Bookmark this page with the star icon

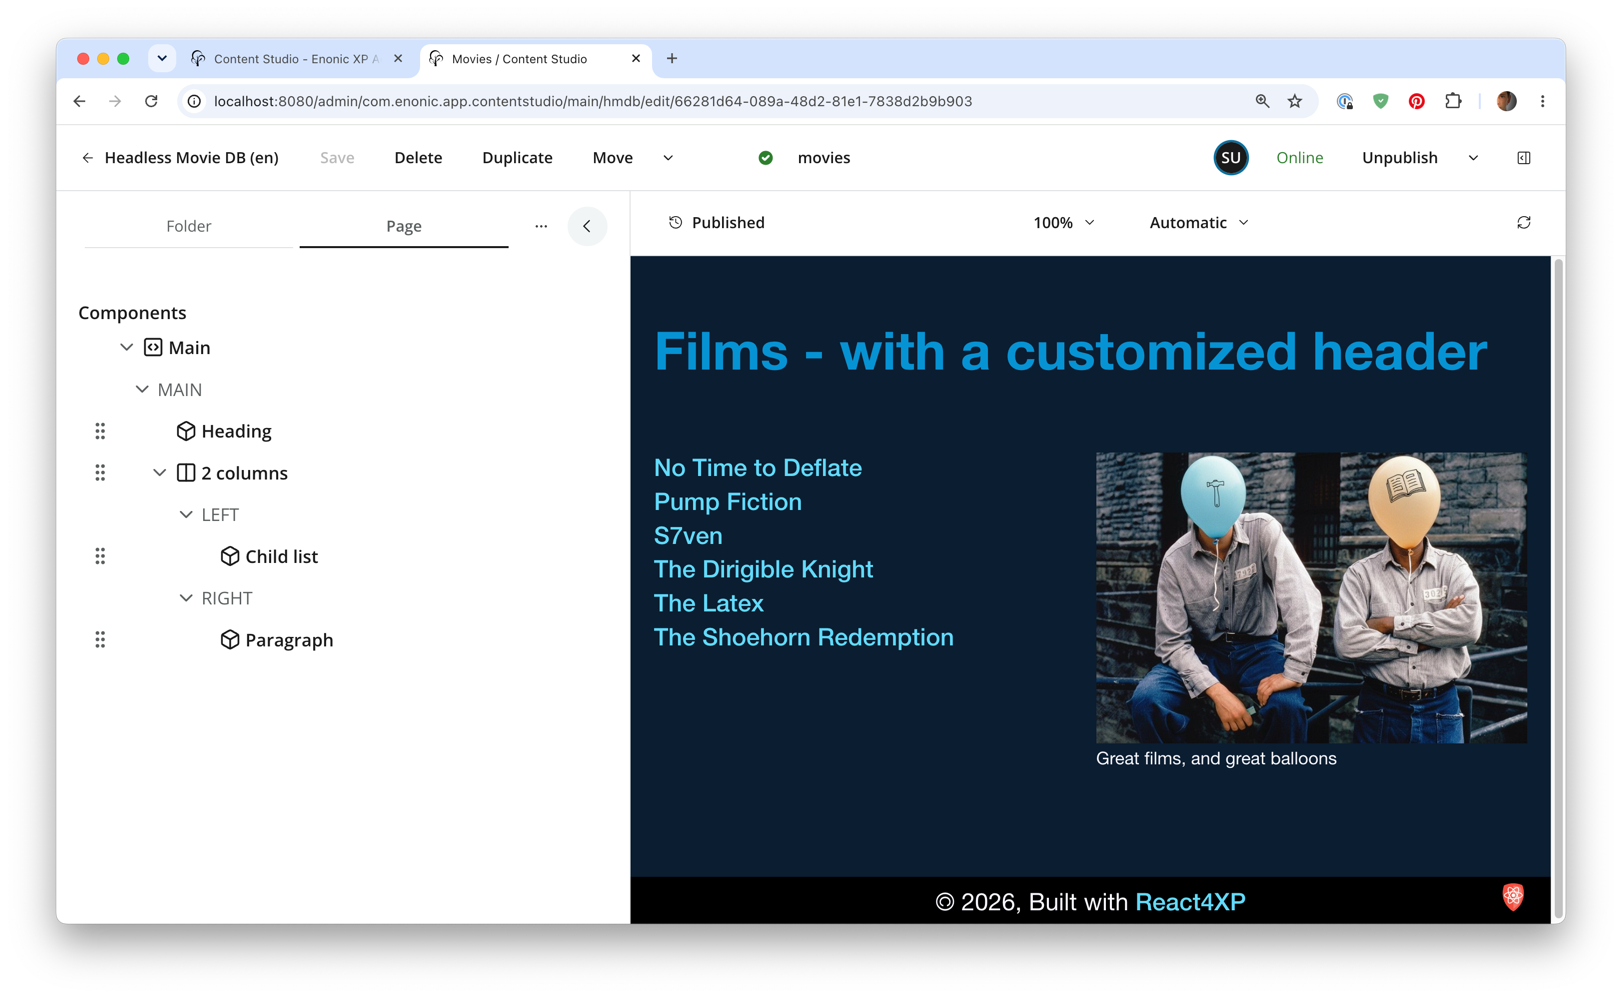tap(1295, 101)
